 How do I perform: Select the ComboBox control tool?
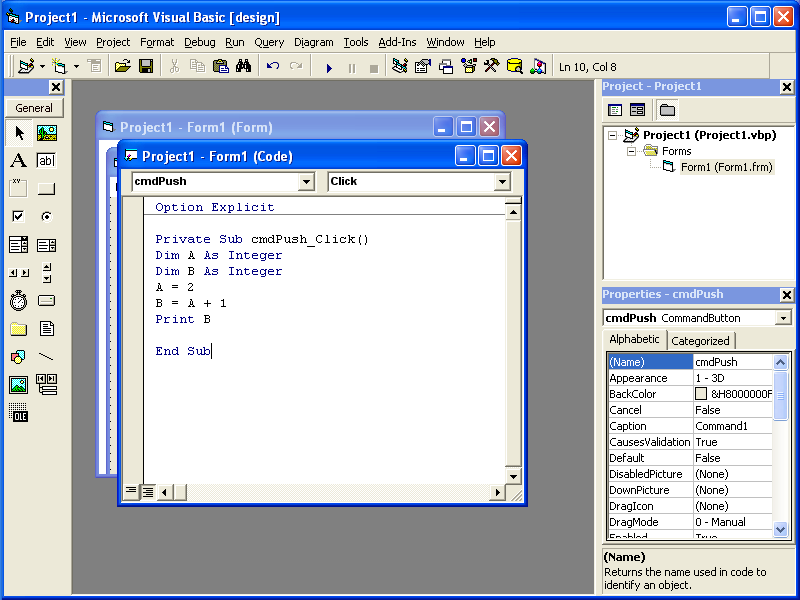click(19, 245)
